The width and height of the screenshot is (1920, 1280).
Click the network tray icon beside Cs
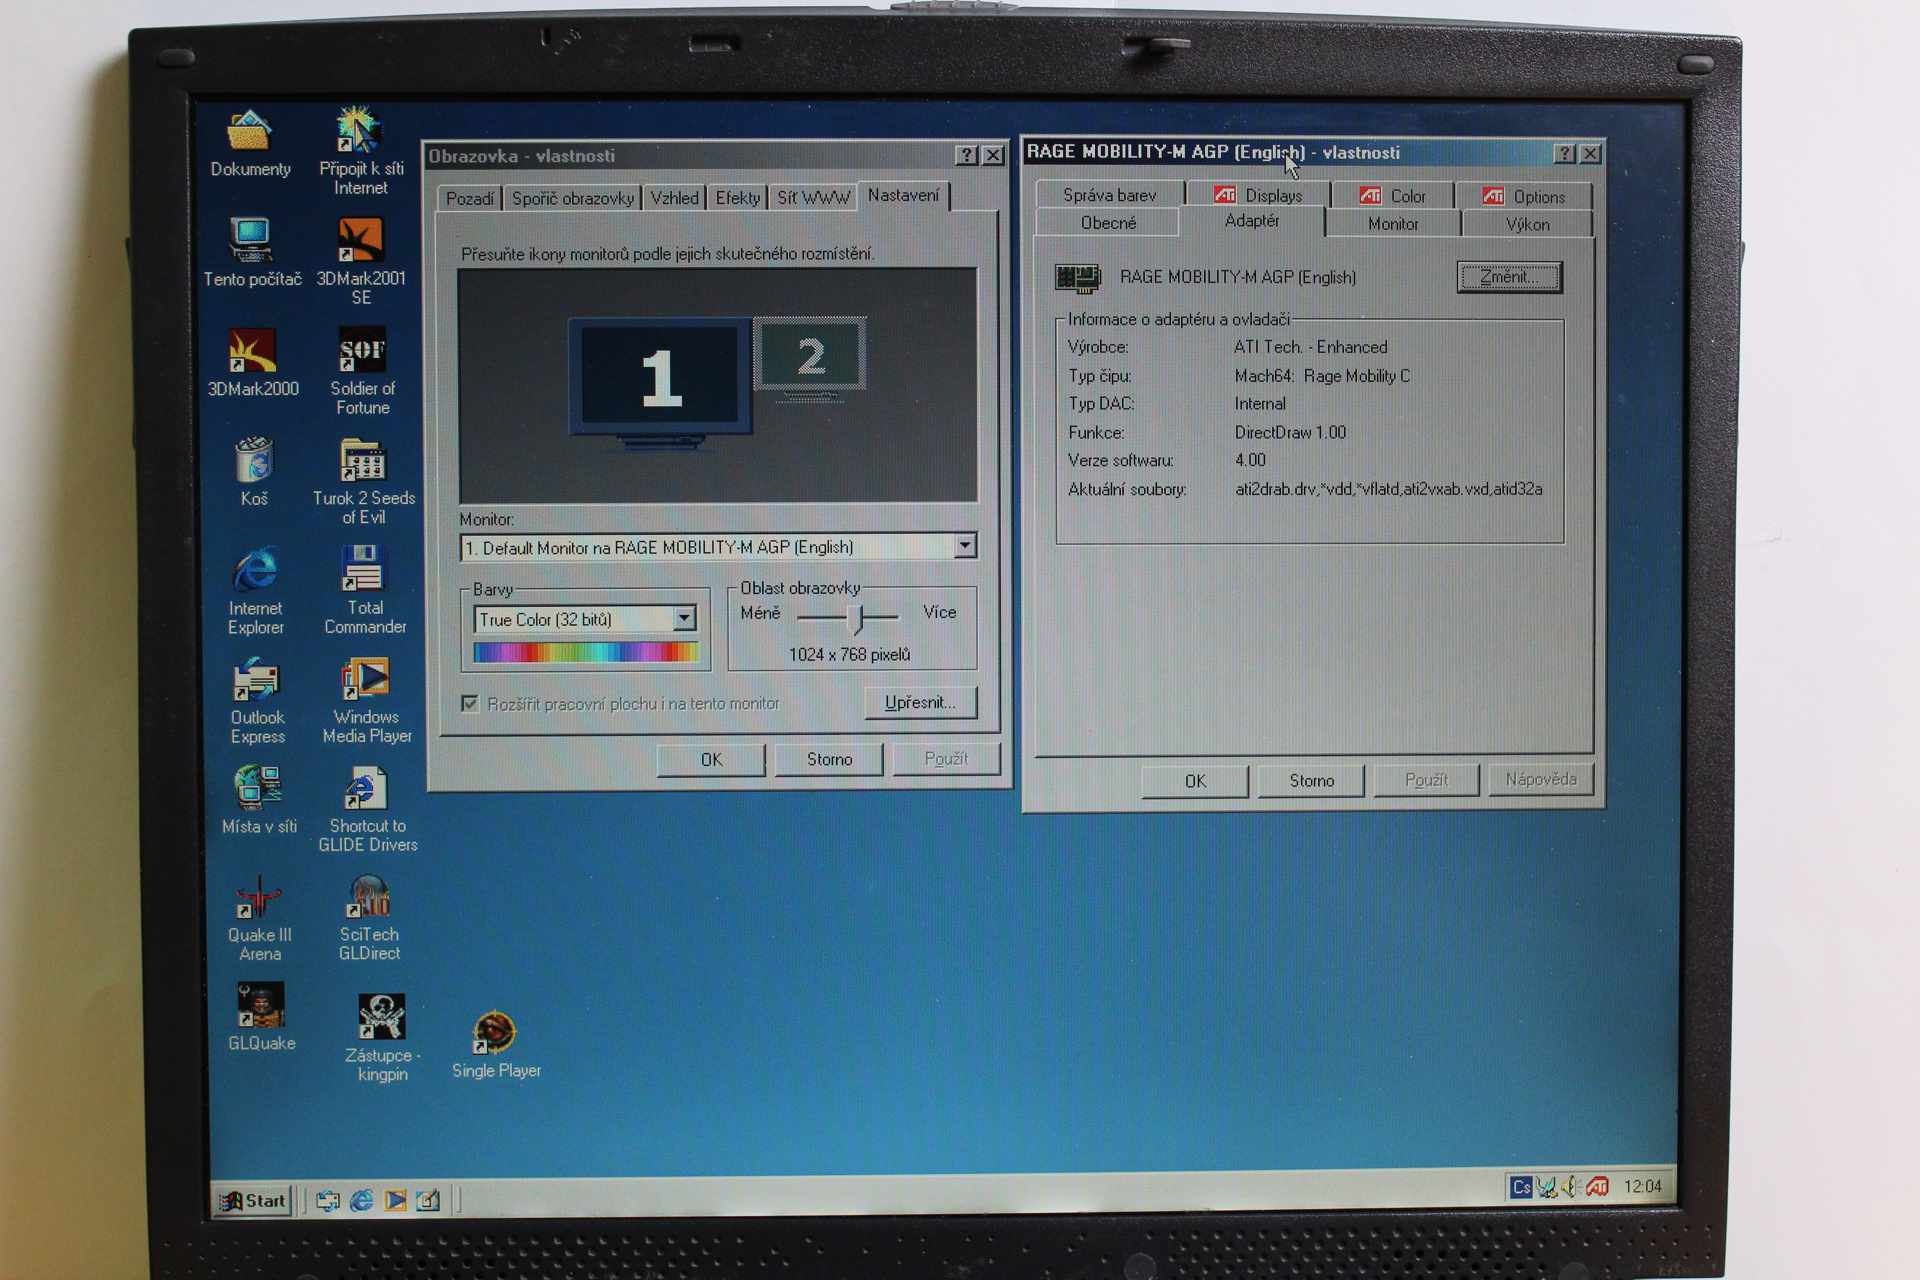[x=1546, y=1187]
